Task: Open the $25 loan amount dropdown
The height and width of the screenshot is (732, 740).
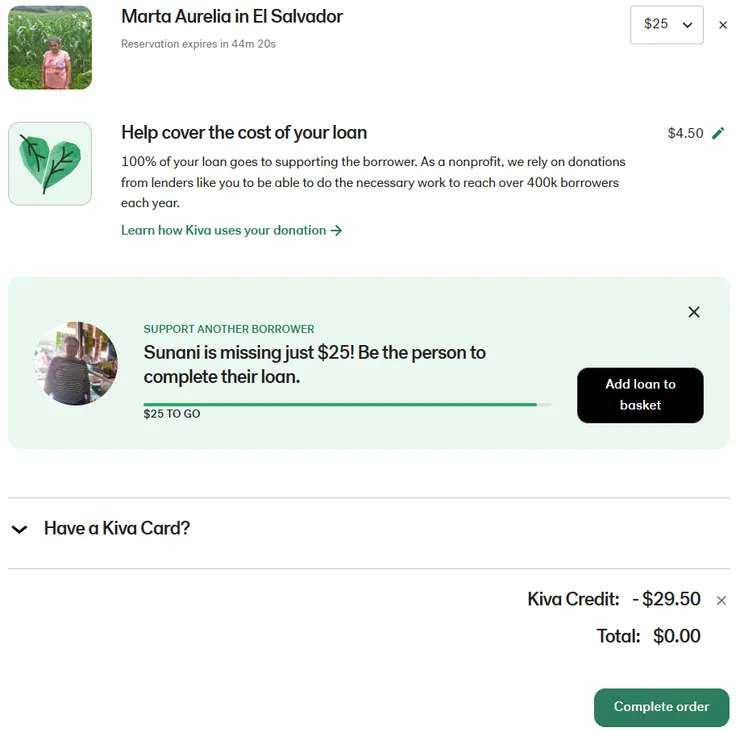Action: pos(666,25)
